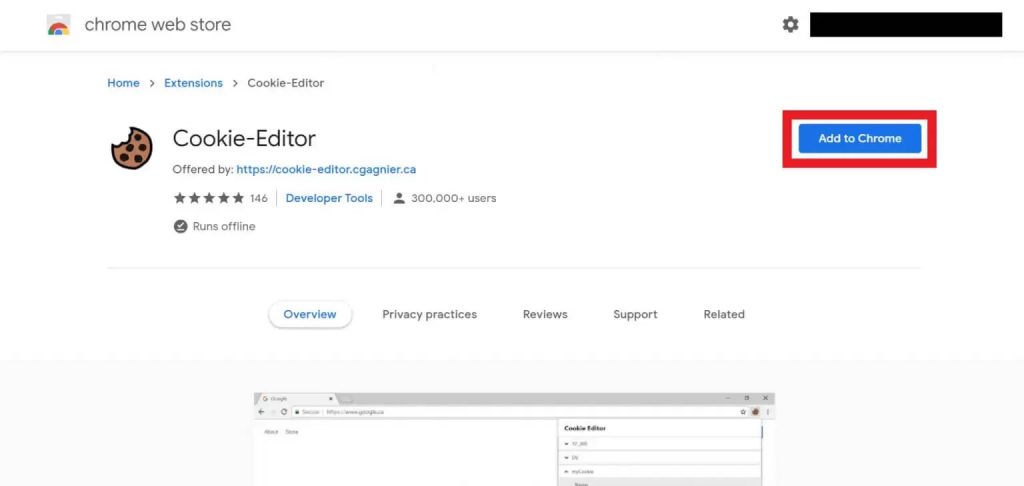Click the users person icon
Viewport: 1024px width, 486px height.
(x=399, y=198)
